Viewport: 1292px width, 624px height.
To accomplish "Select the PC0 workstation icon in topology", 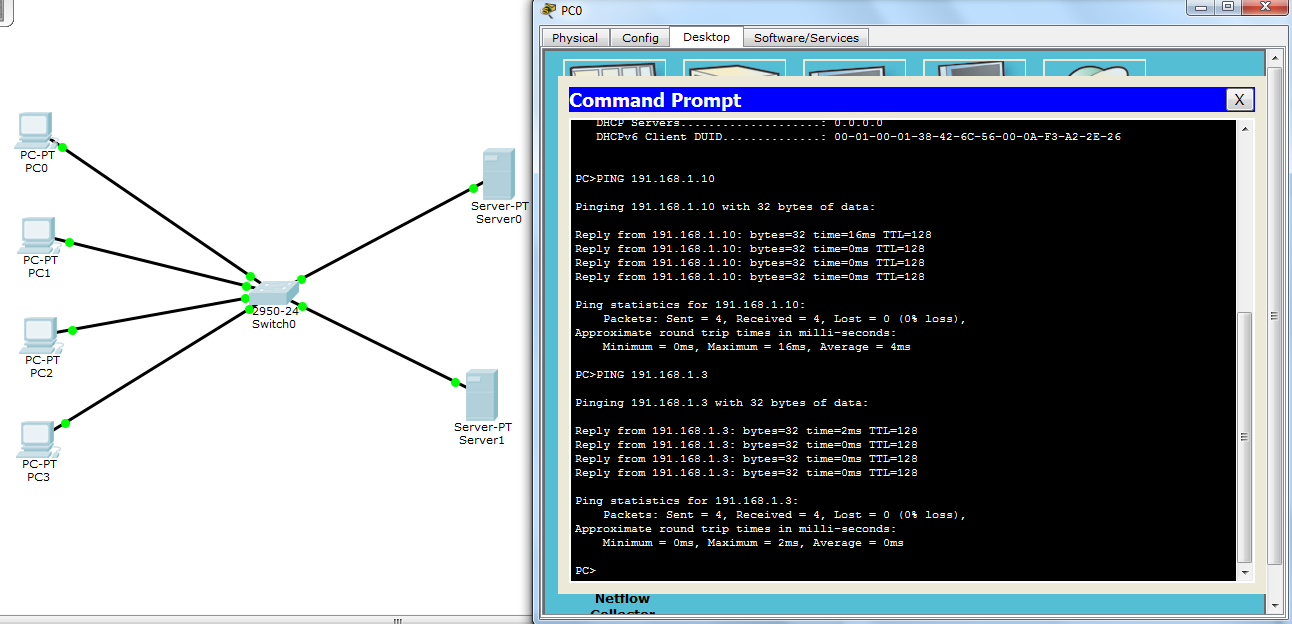I will 33,130.
